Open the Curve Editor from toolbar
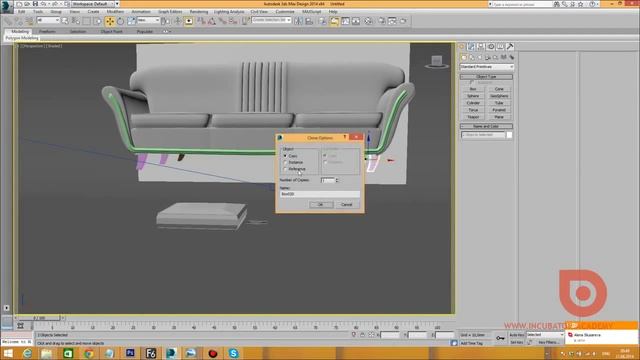The image size is (640, 360). pyautogui.click(x=345, y=21)
